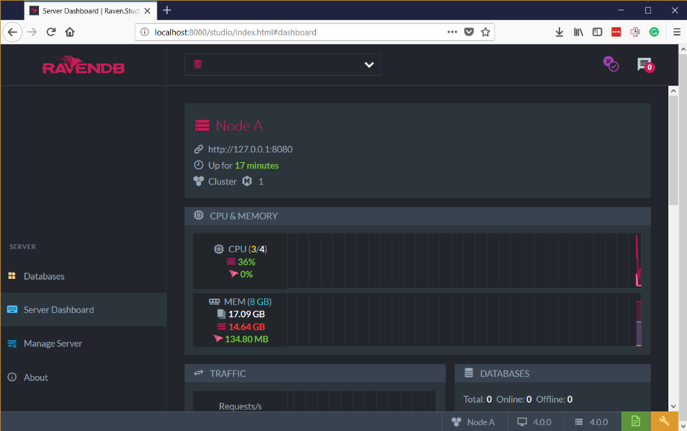The image size is (687, 431).
Task: Click the Firefox home icon
Action: tap(70, 32)
